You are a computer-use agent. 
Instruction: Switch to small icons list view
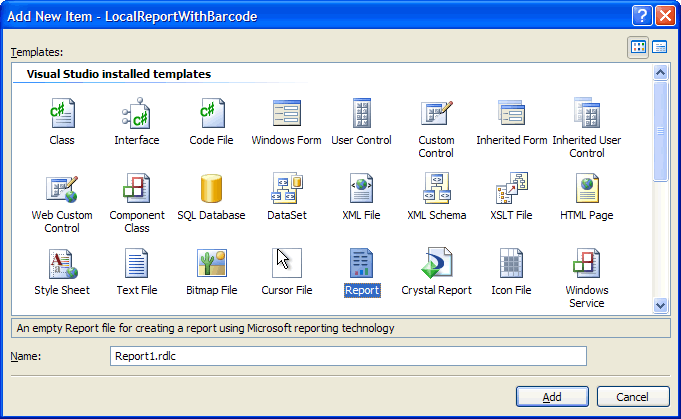coord(660,47)
